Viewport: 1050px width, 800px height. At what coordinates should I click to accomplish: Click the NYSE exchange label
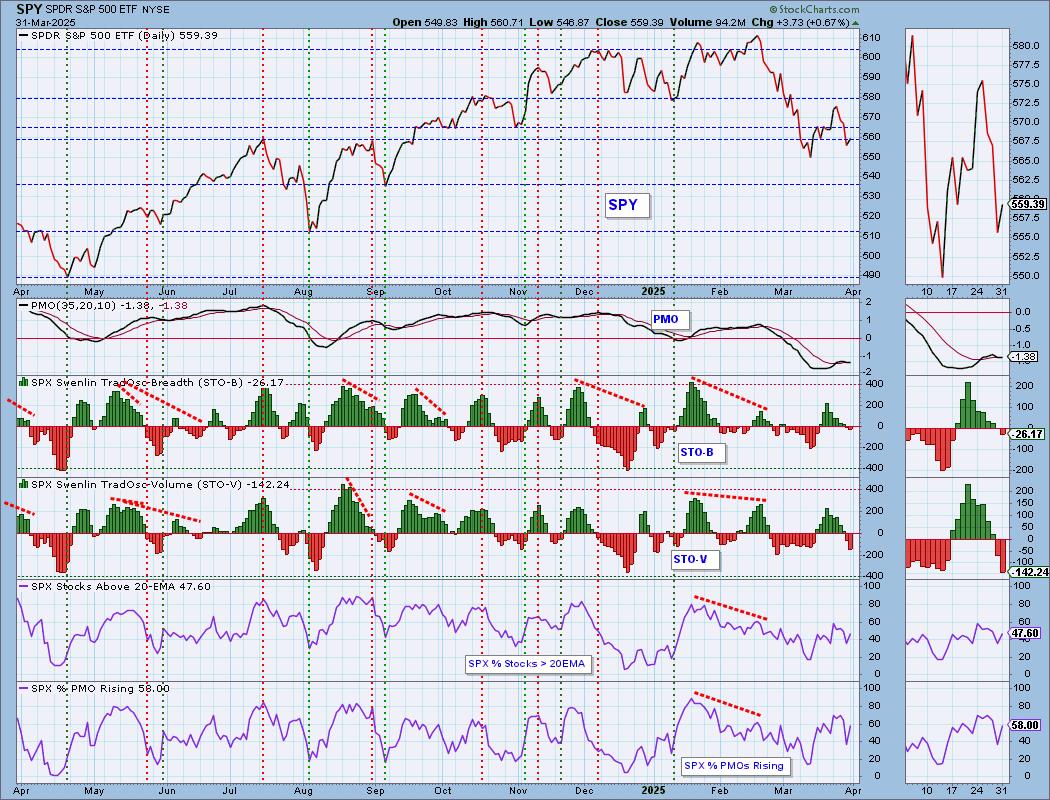(157, 10)
